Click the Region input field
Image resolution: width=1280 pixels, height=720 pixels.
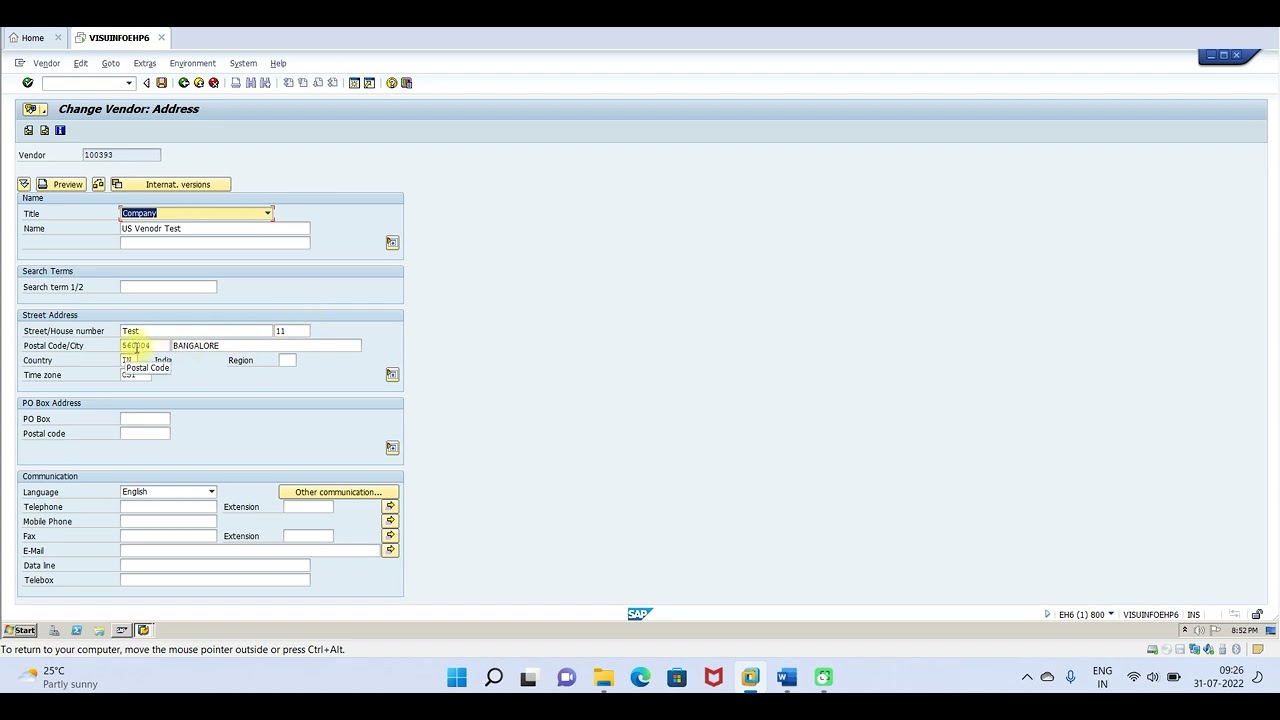(287, 360)
